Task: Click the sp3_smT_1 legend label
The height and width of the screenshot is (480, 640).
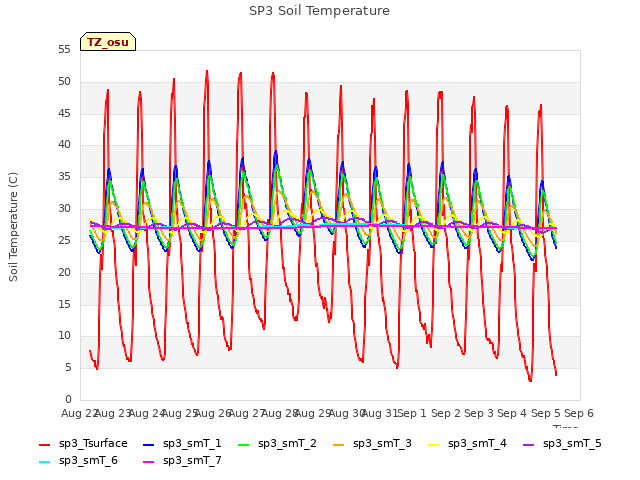Action: tap(192, 443)
